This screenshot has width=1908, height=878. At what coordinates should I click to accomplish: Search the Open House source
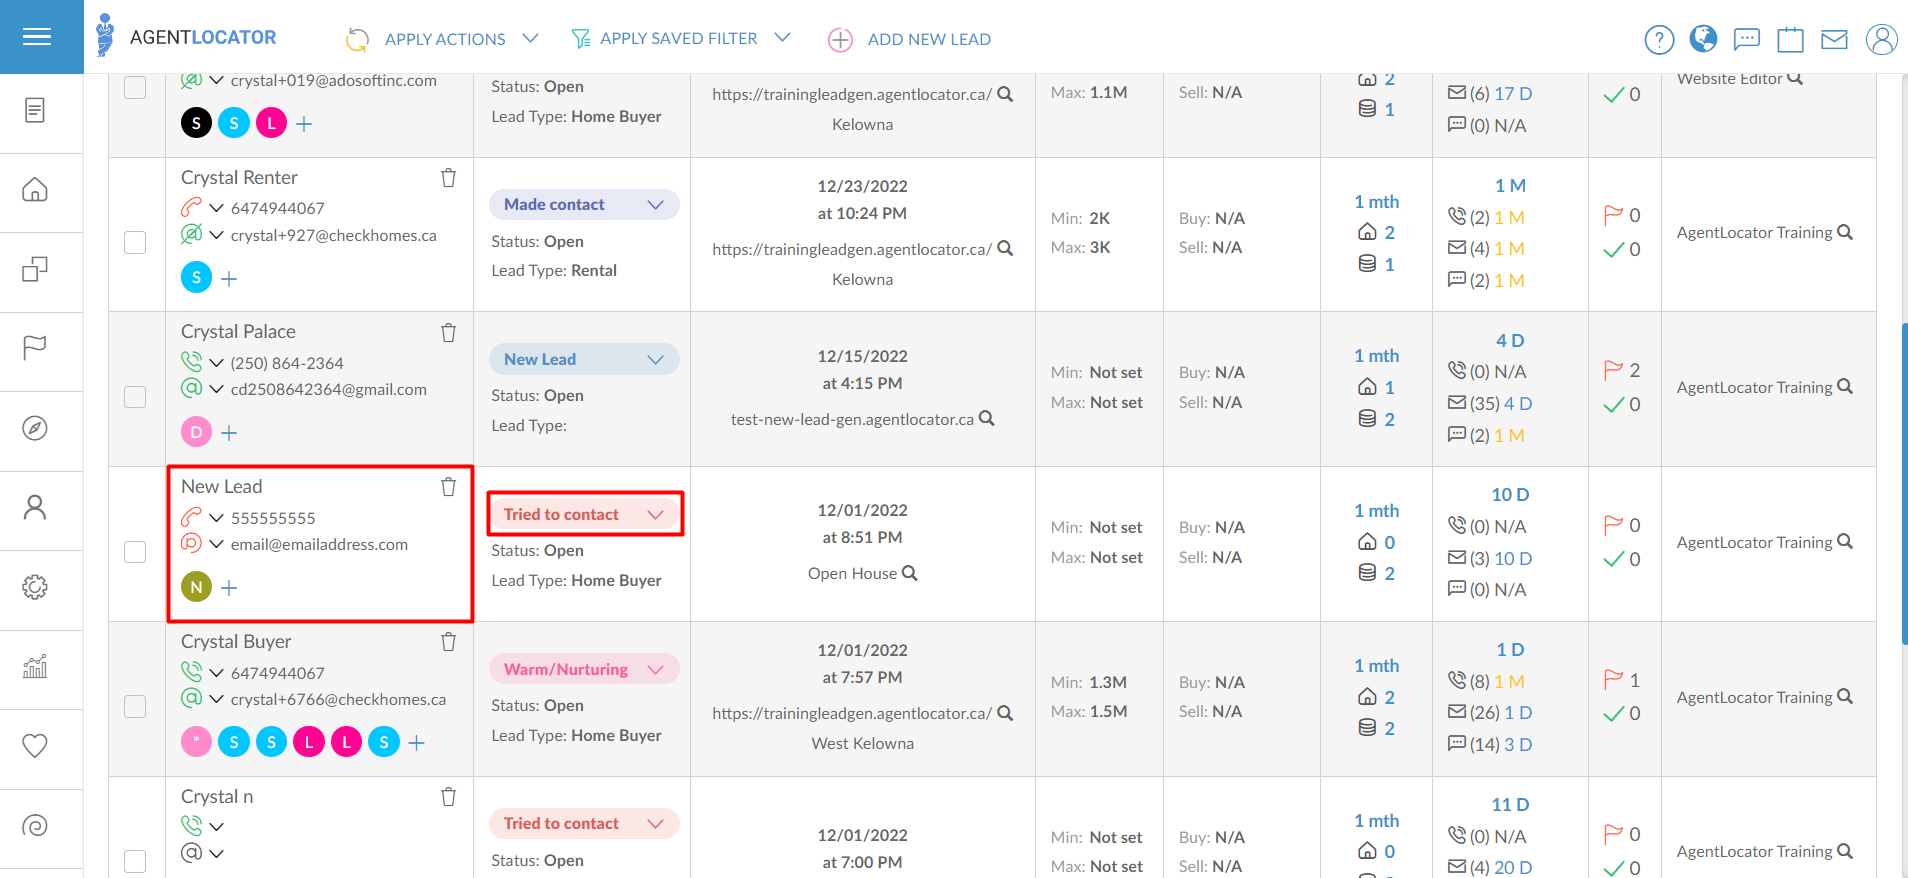[910, 573]
